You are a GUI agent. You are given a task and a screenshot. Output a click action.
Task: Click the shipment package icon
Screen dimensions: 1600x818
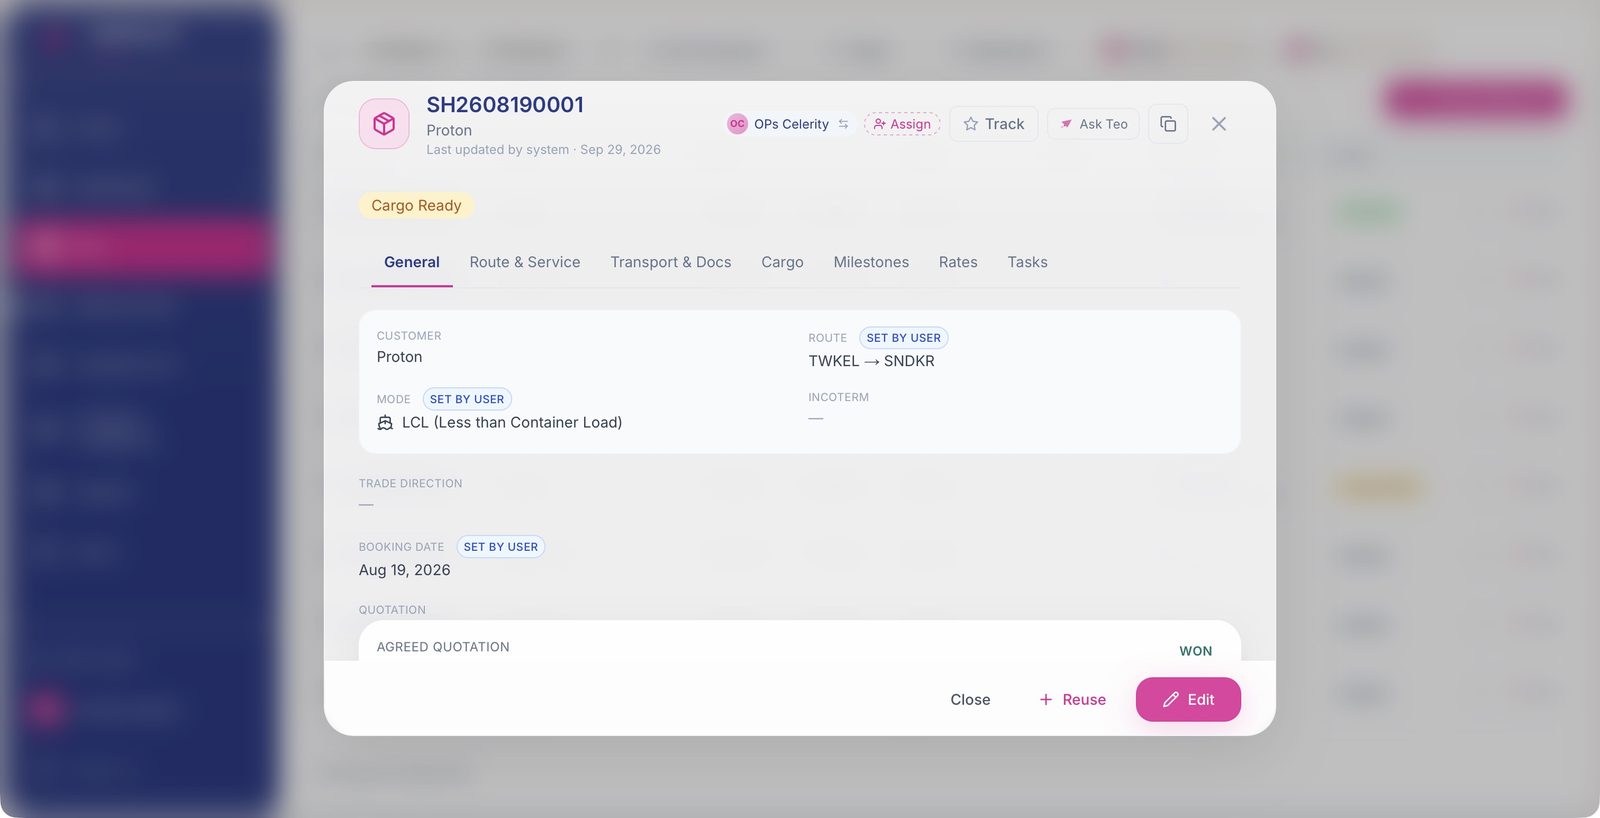tap(384, 124)
